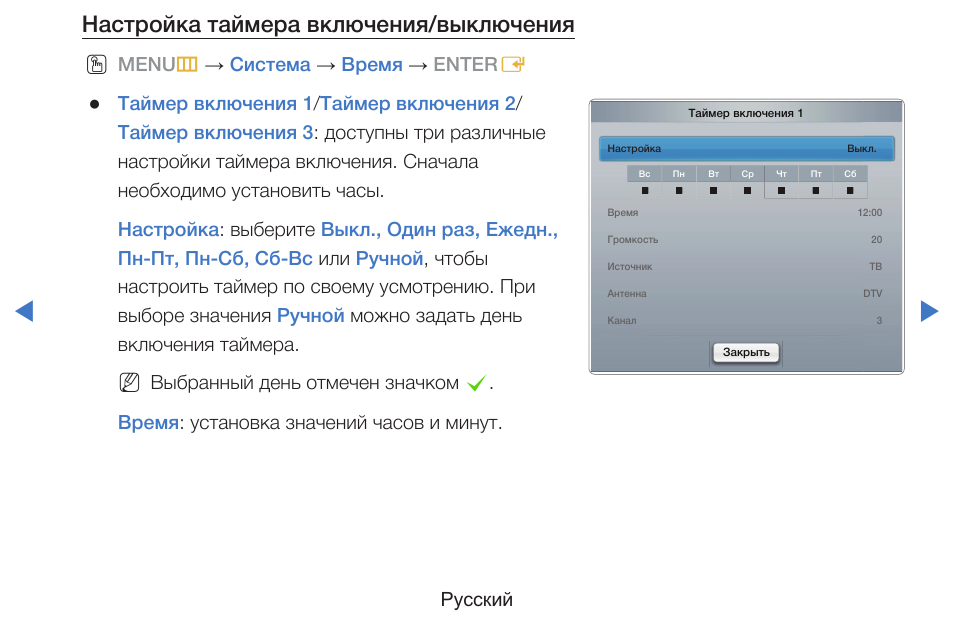The image size is (955, 624).
Task: Open the Источник setting showing ТВ
Action: pos(746,267)
